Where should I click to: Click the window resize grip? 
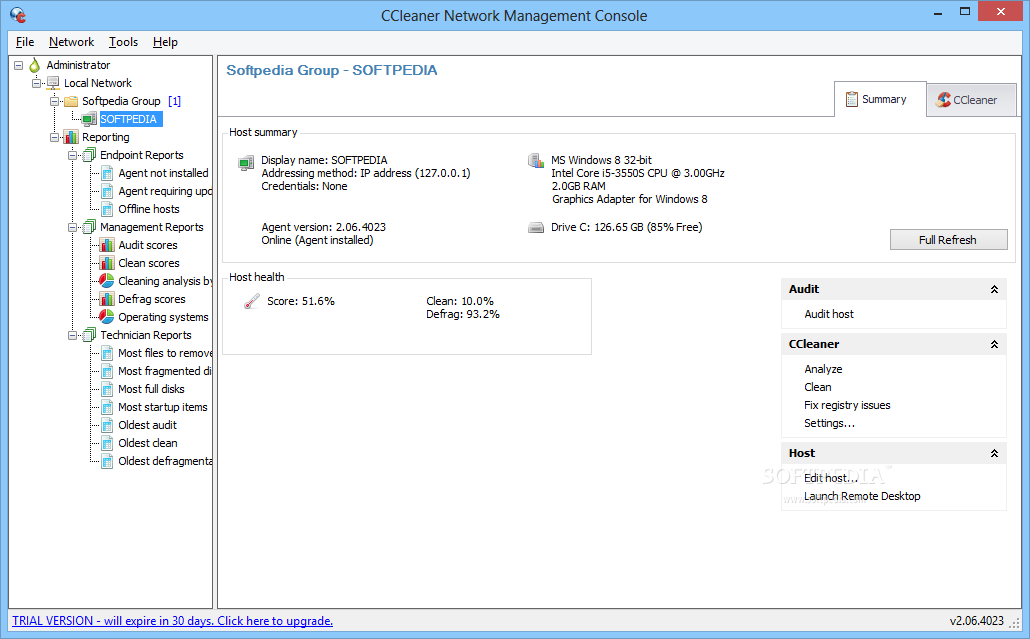pyautogui.click(x=1016, y=623)
